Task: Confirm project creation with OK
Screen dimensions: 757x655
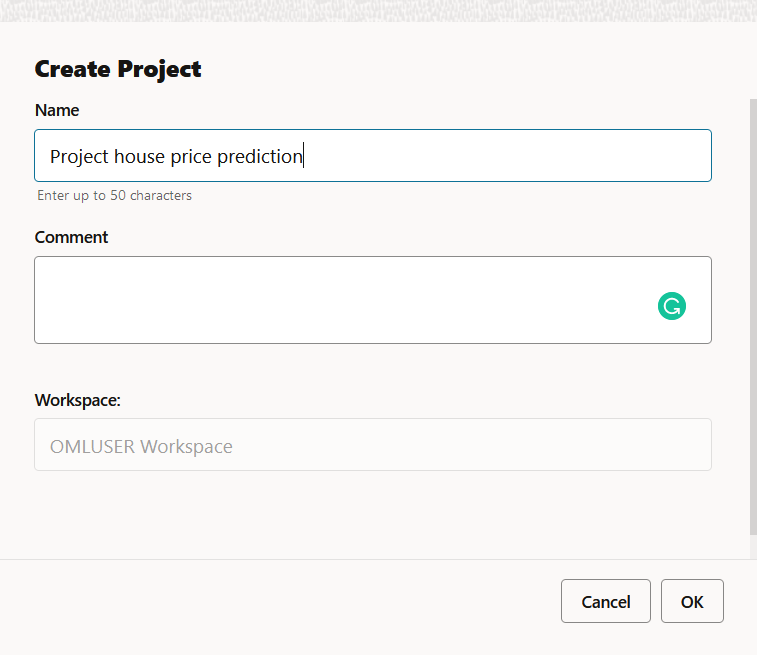Action: coord(692,601)
